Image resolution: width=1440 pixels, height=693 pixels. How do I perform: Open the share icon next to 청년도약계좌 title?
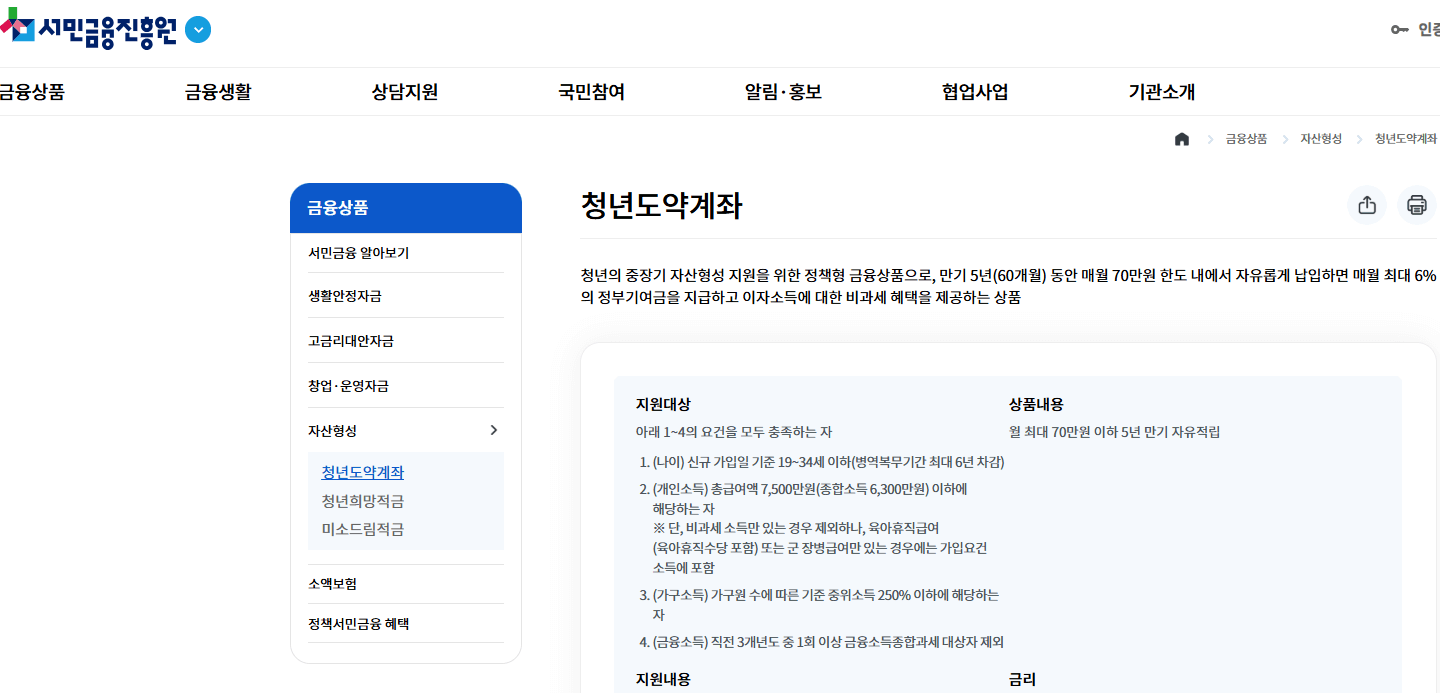tap(1367, 205)
